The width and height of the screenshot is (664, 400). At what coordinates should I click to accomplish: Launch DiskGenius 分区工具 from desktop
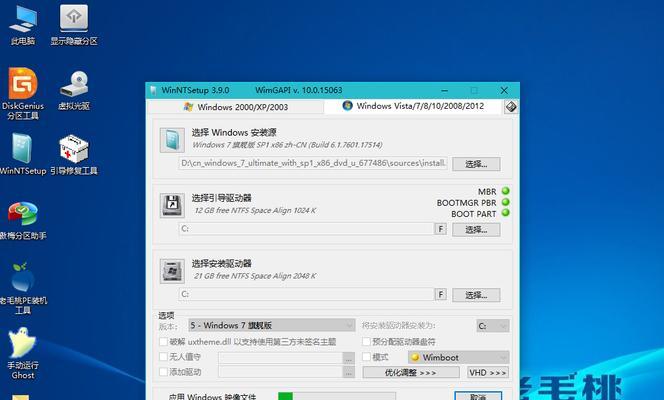(x=23, y=94)
